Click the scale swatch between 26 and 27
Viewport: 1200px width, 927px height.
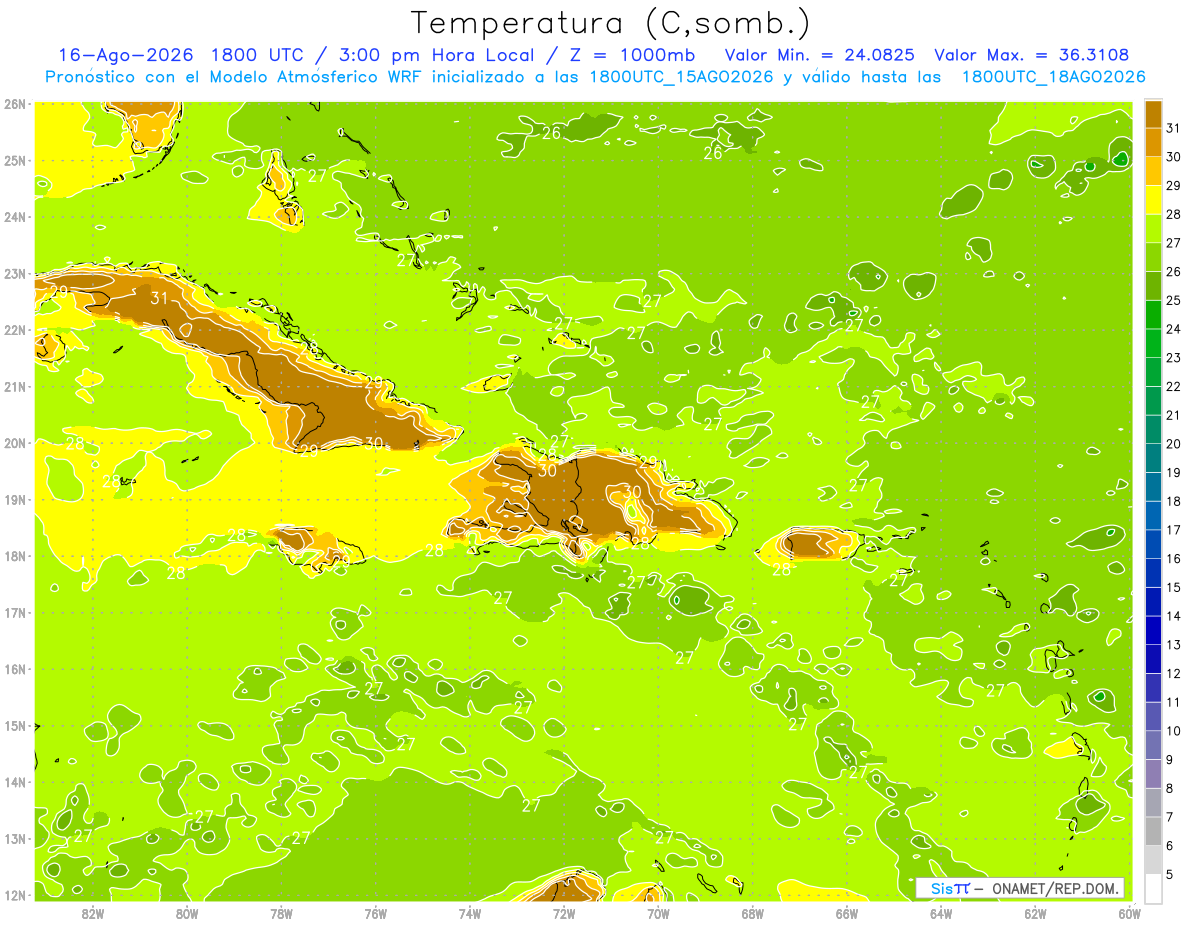coord(1153,257)
